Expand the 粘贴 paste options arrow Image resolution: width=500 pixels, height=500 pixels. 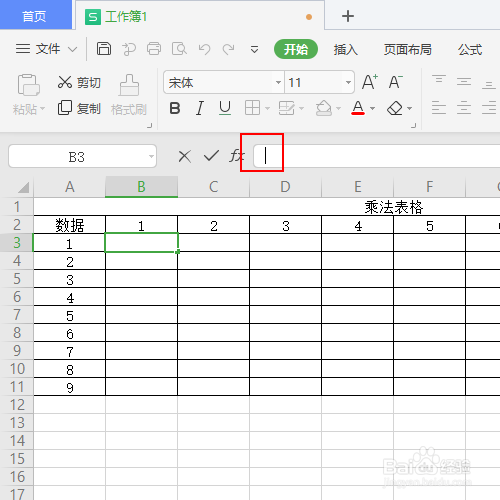tap(42, 109)
